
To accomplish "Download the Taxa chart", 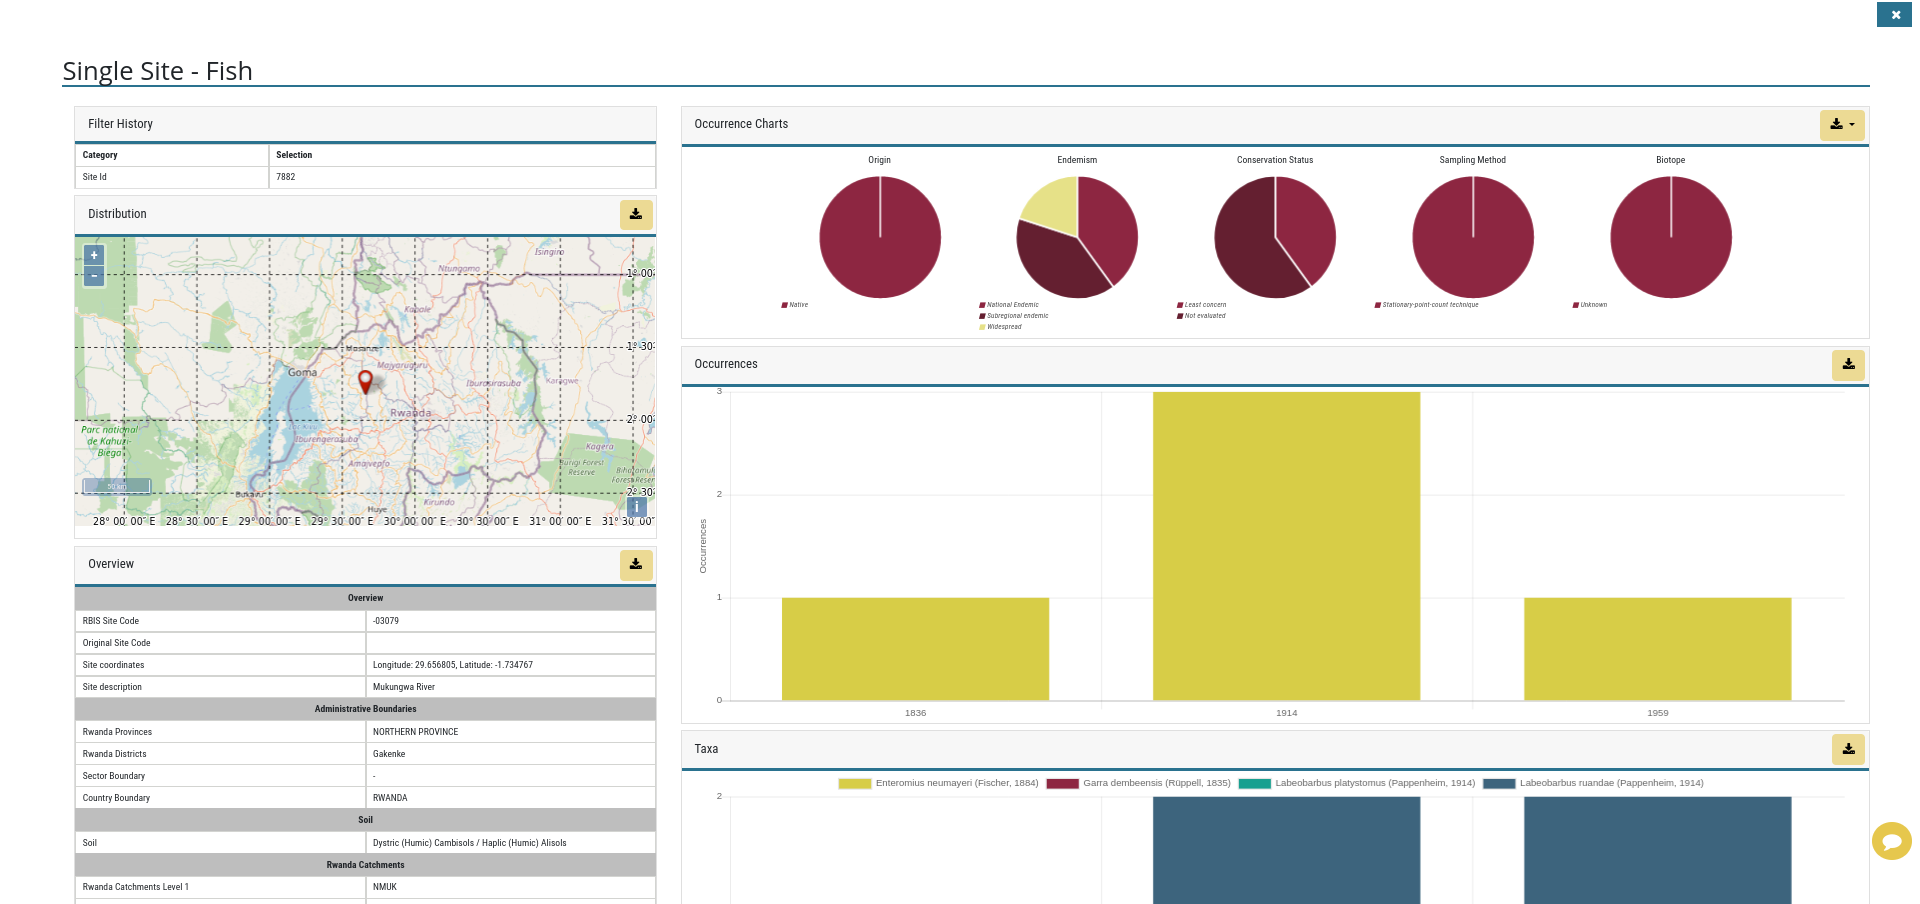I will click(x=1848, y=749).
